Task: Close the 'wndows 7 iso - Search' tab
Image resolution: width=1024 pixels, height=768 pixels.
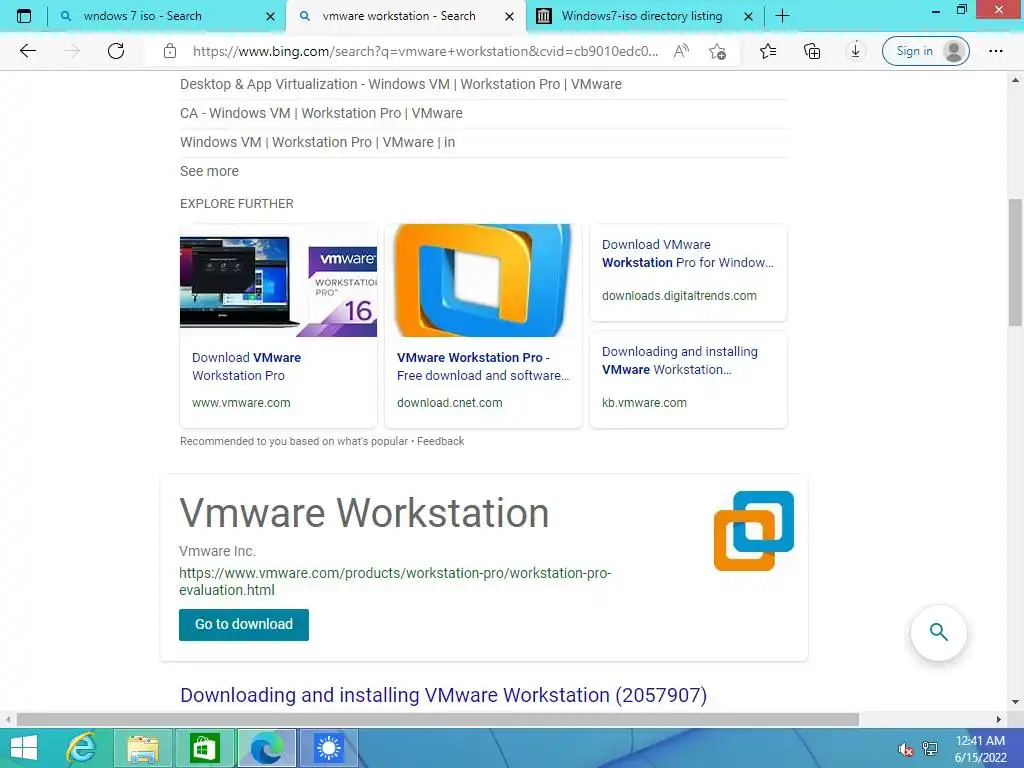Action: [x=270, y=16]
